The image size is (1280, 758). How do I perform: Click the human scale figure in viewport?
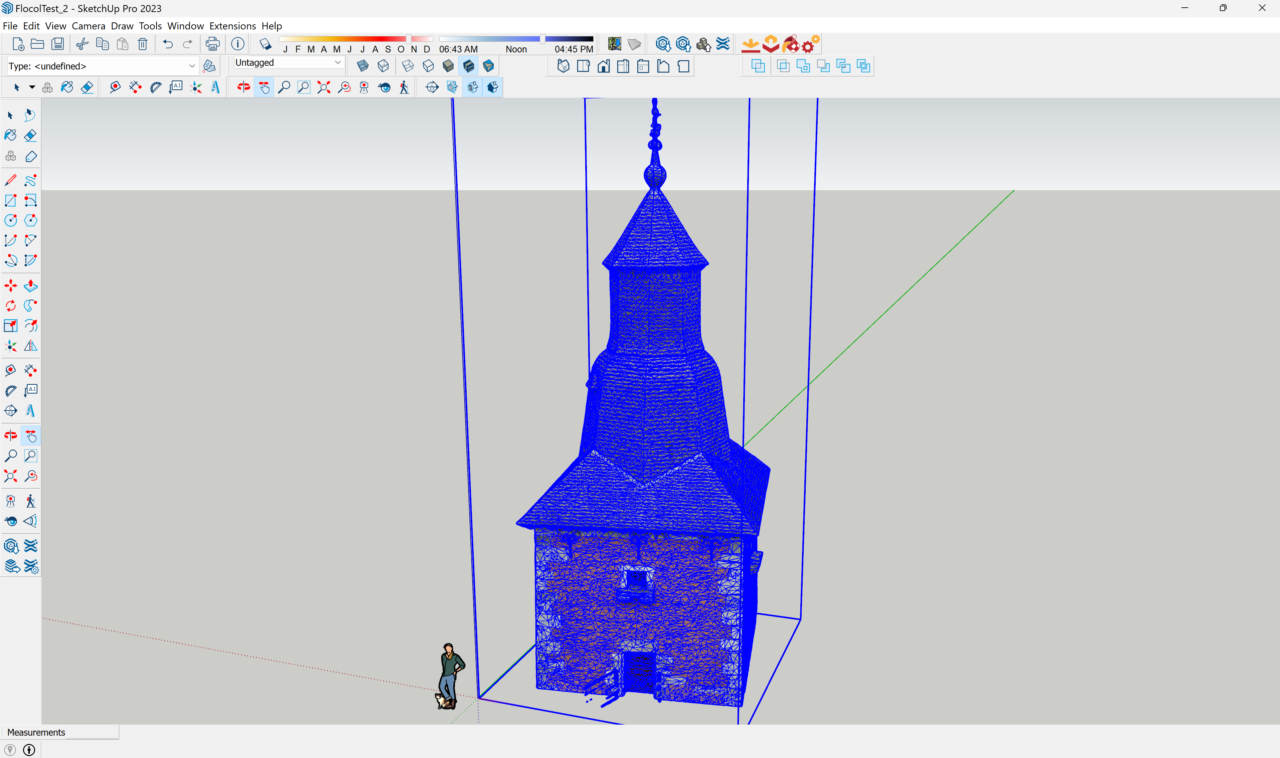click(450, 676)
